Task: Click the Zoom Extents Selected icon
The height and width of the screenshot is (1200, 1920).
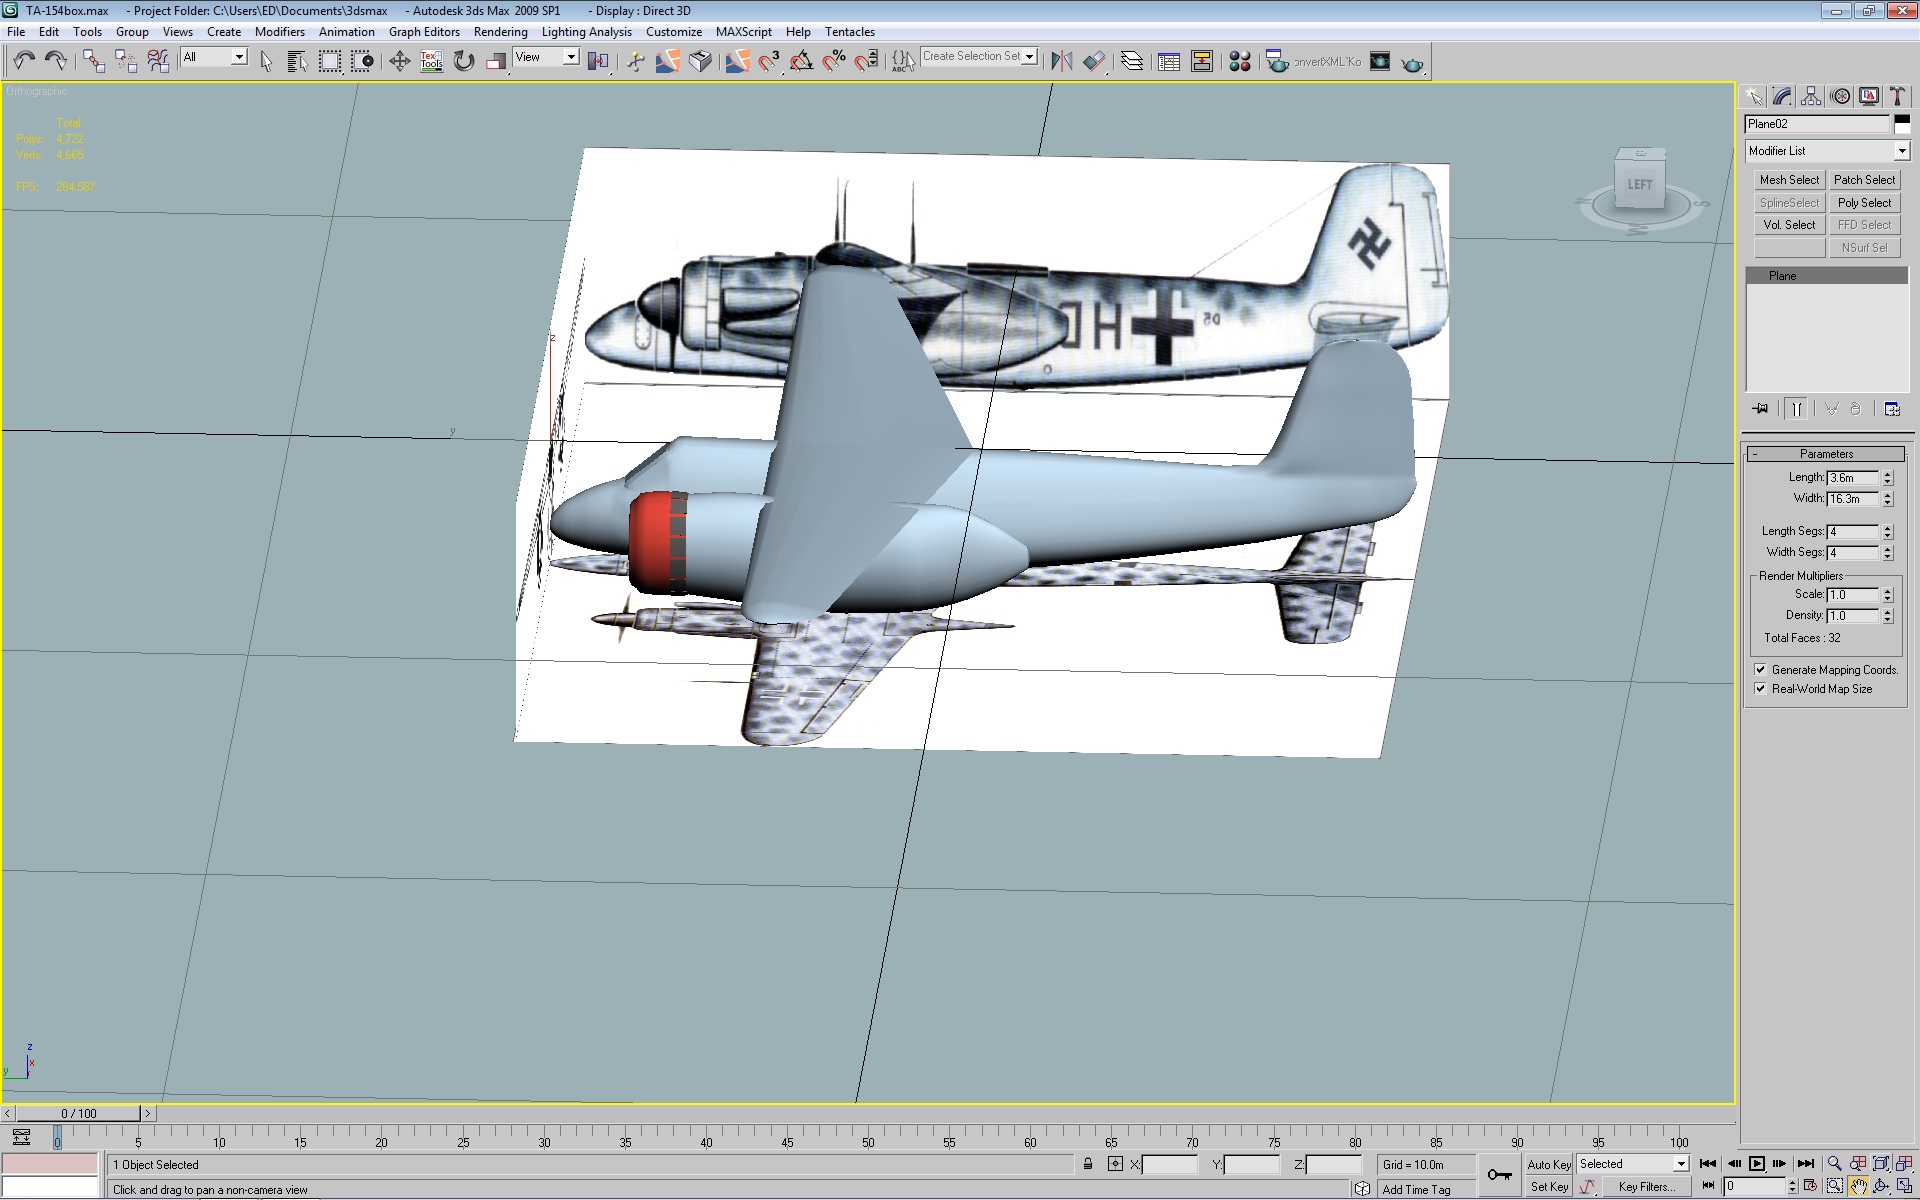Action: point(1882,1164)
